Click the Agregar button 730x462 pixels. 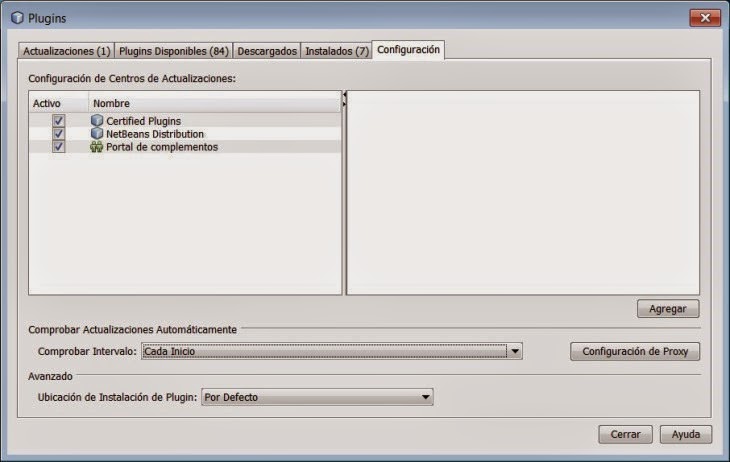[x=668, y=309]
